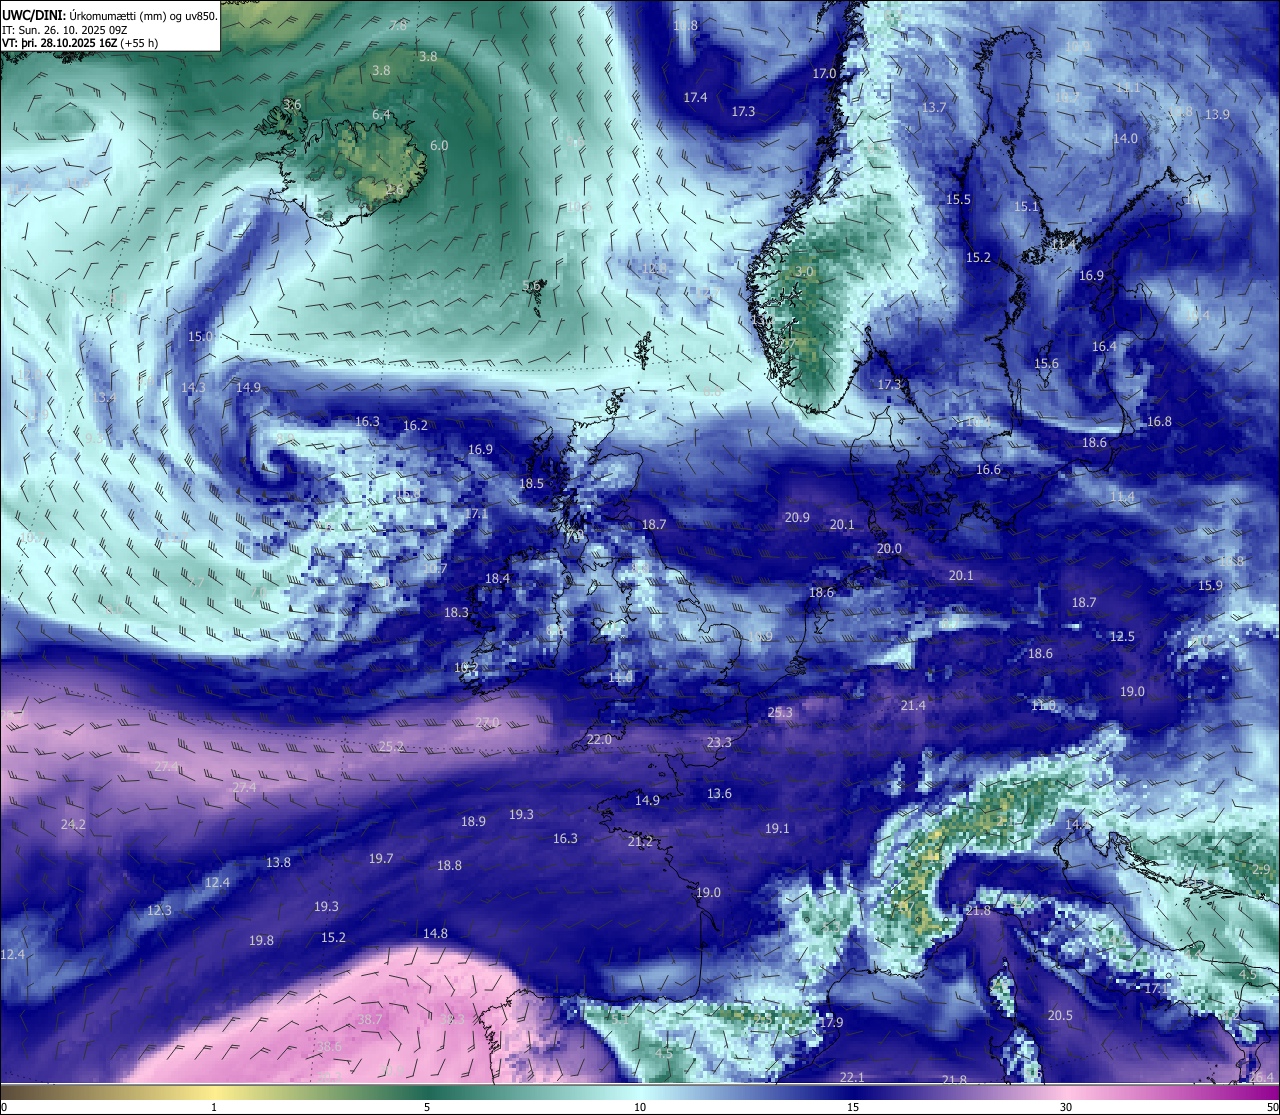1280x1115 pixels.
Task: Click the 25.3 value on the map
Action: [780, 712]
